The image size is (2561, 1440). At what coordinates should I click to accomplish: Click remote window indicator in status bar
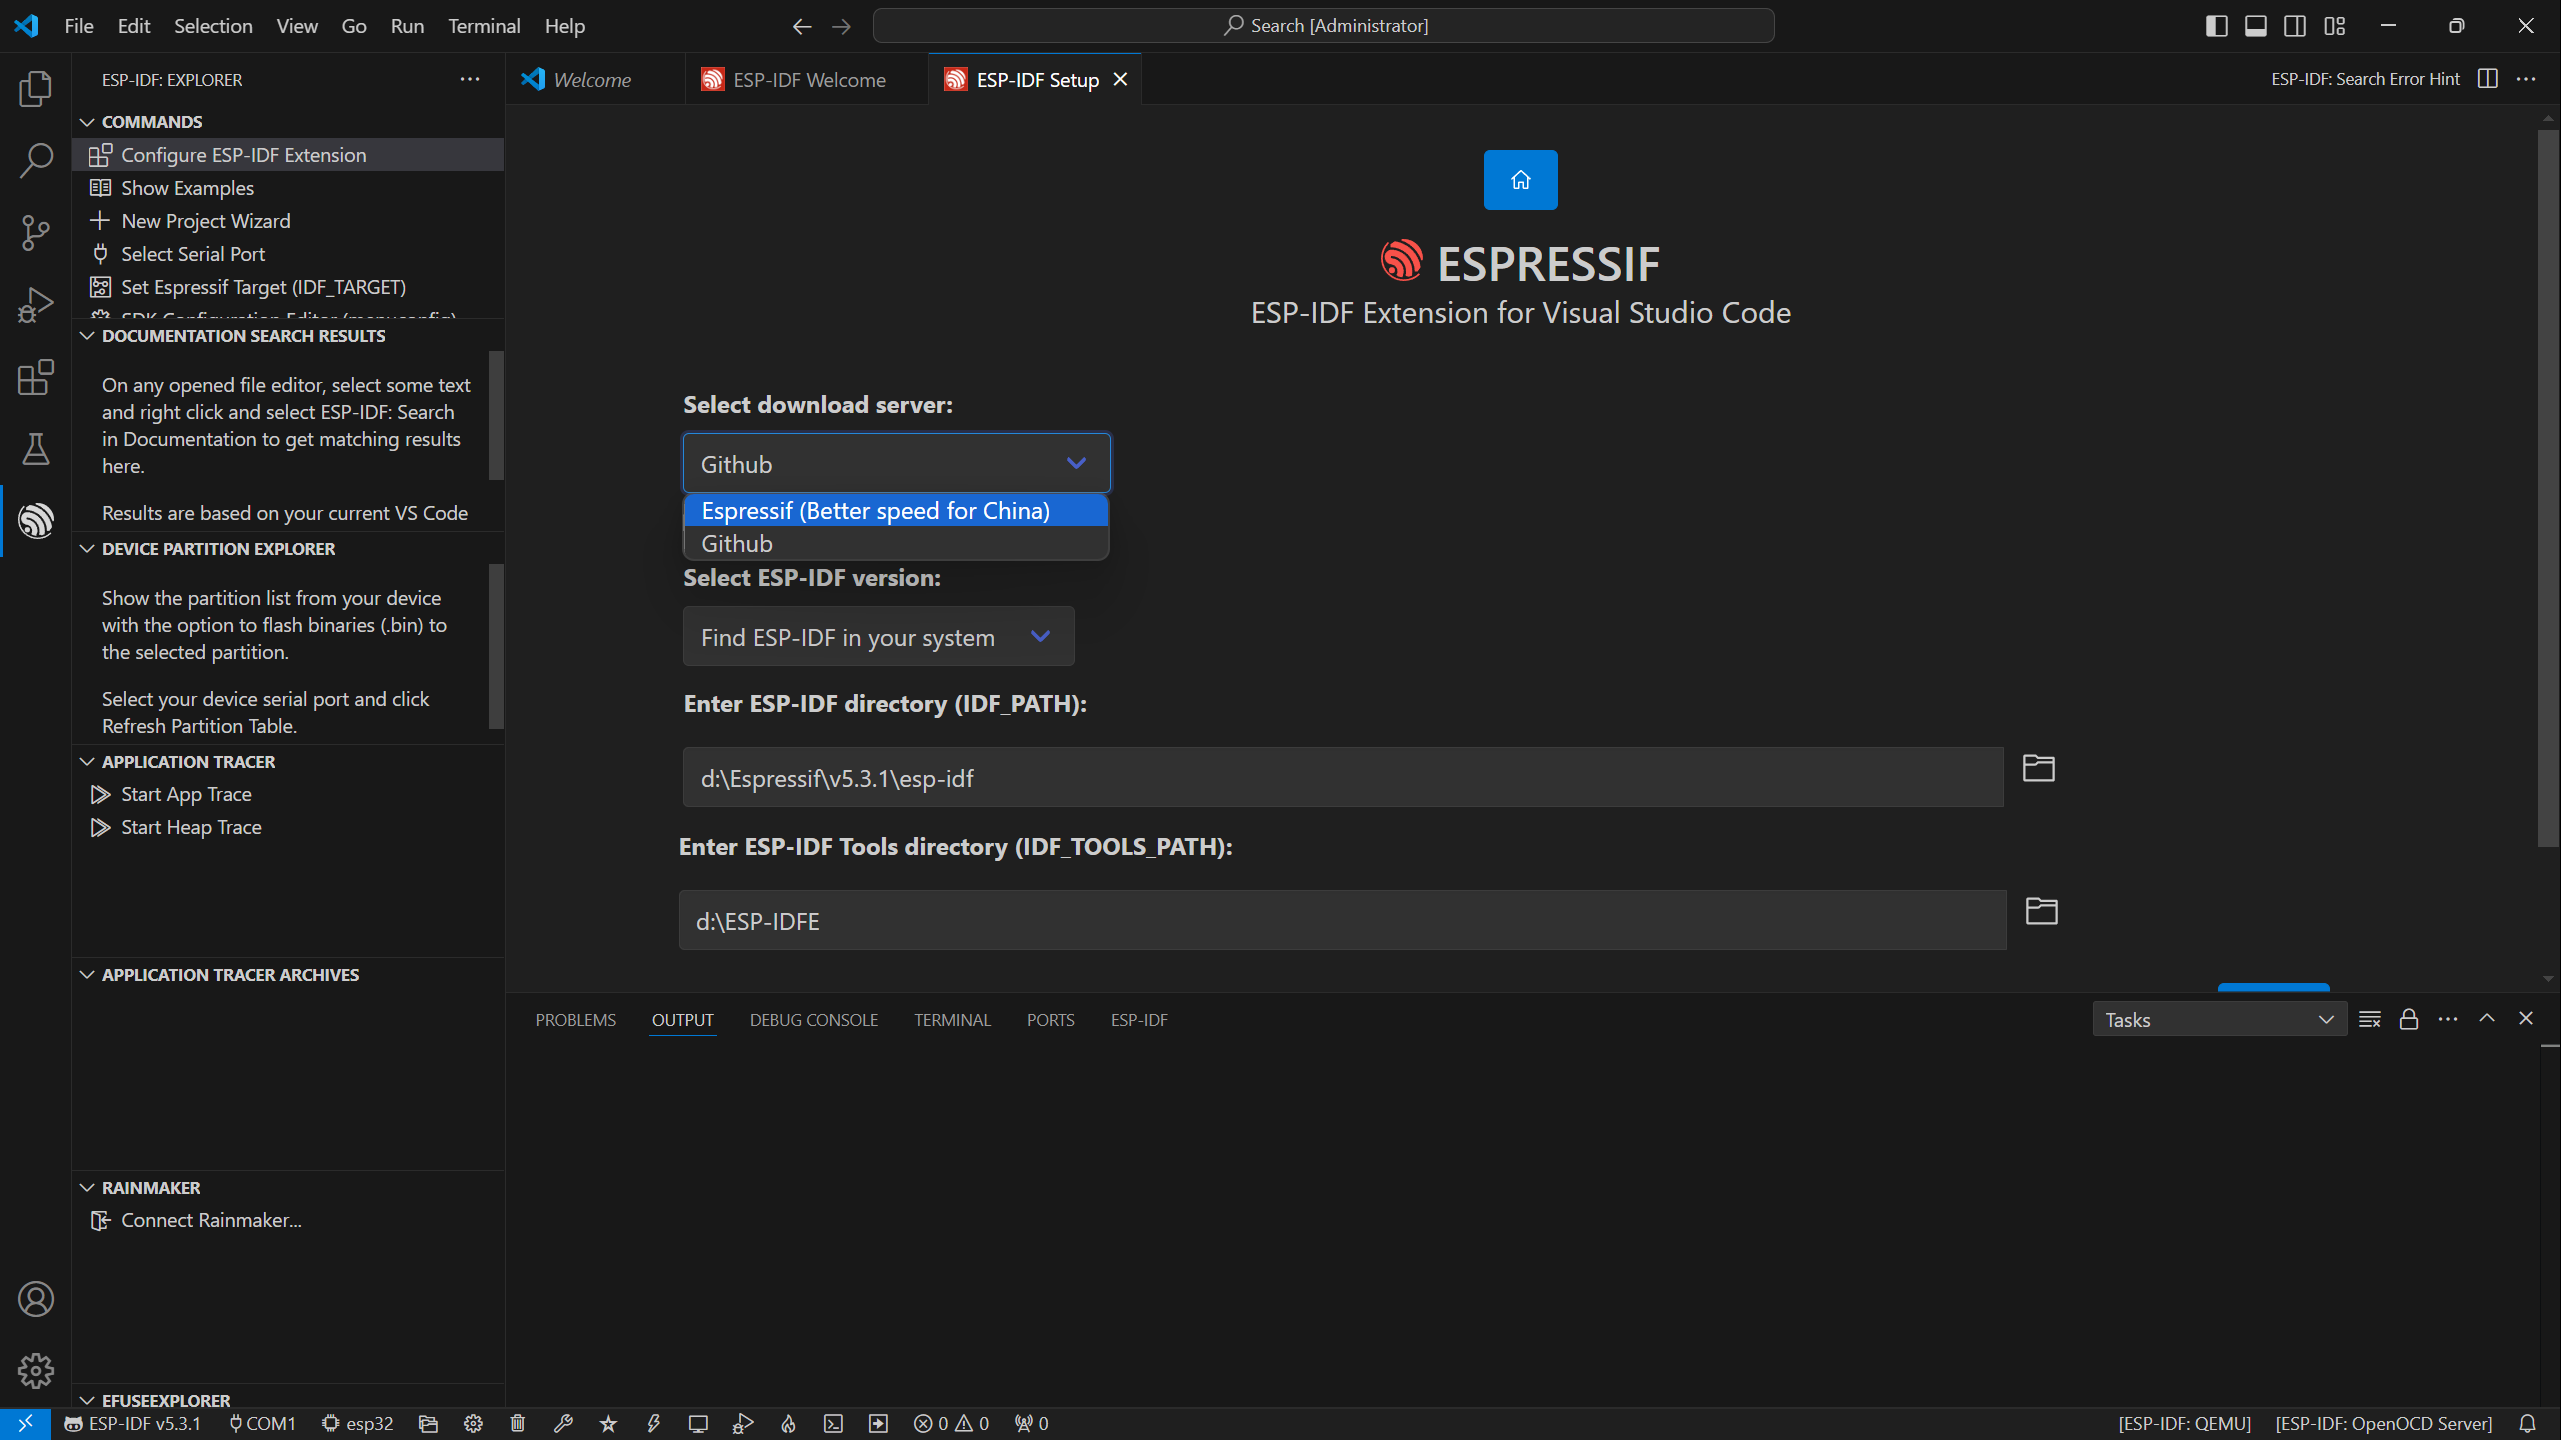tap(25, 1423)
